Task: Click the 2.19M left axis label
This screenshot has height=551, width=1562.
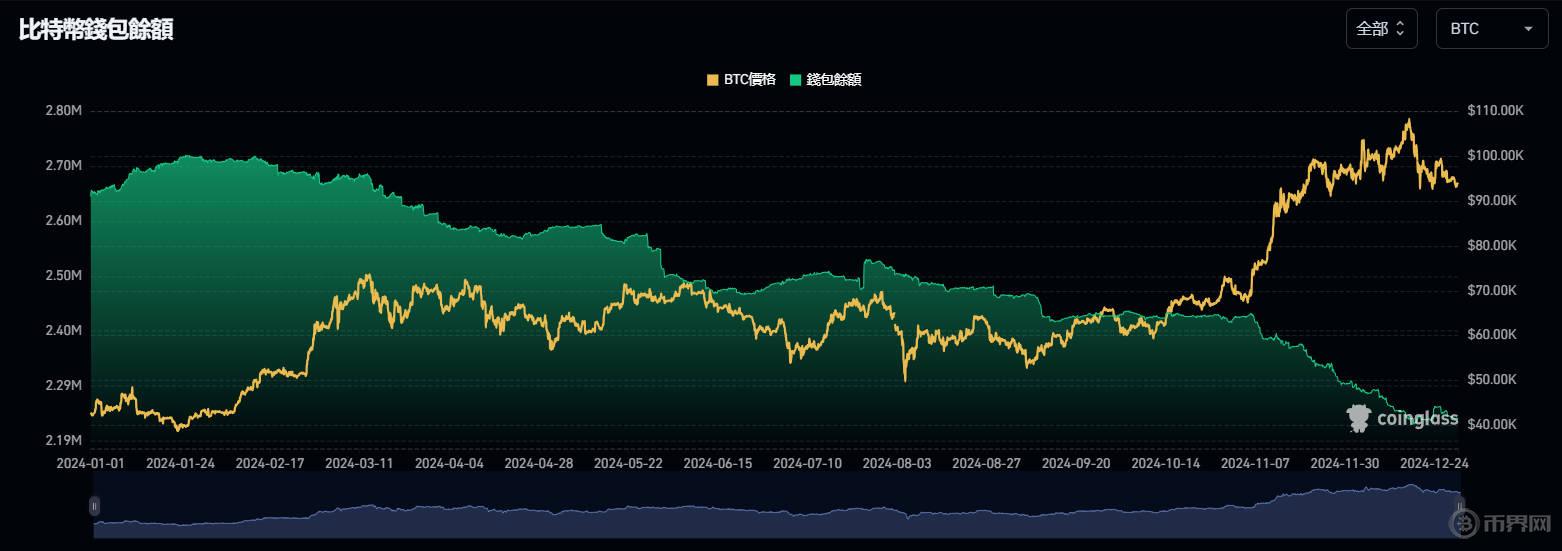Action: (63, 440)
